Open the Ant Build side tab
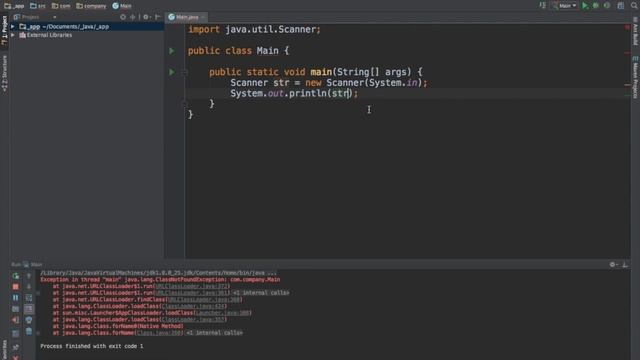The height and width of the screenshot is (360, 640). pos(636,32)
